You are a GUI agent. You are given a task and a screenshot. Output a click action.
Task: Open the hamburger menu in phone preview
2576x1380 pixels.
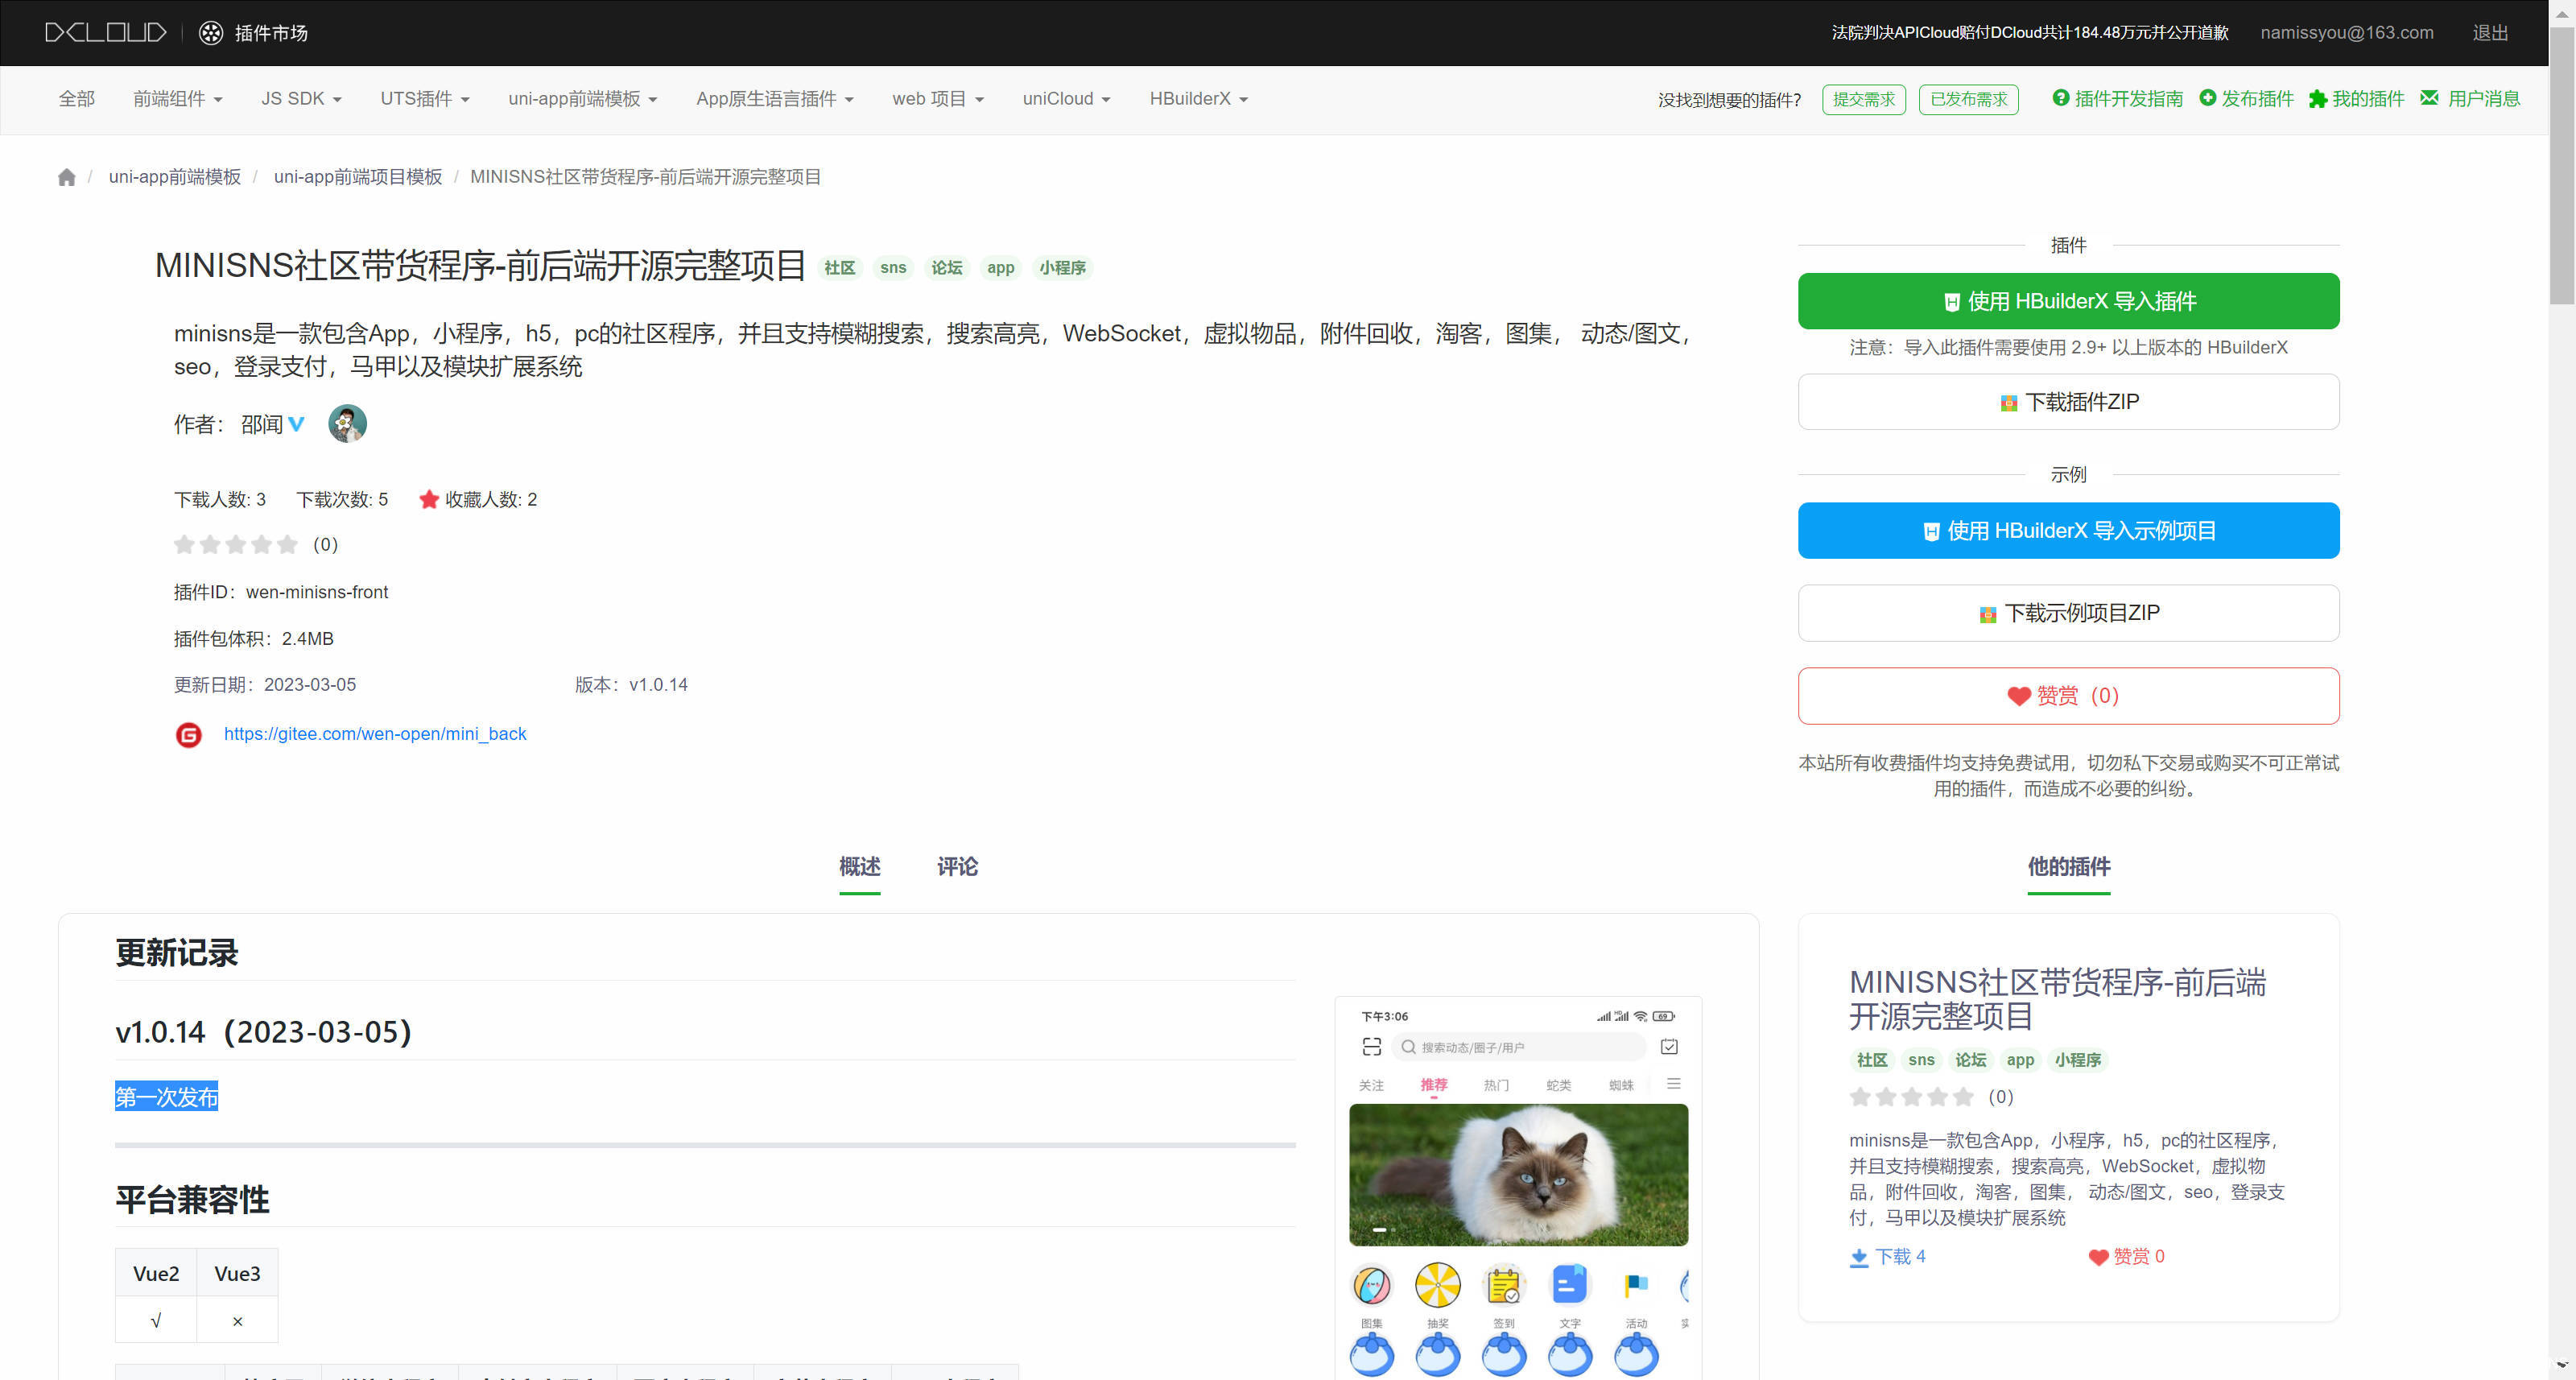pyautogui.click(x=1674, y=1084)
